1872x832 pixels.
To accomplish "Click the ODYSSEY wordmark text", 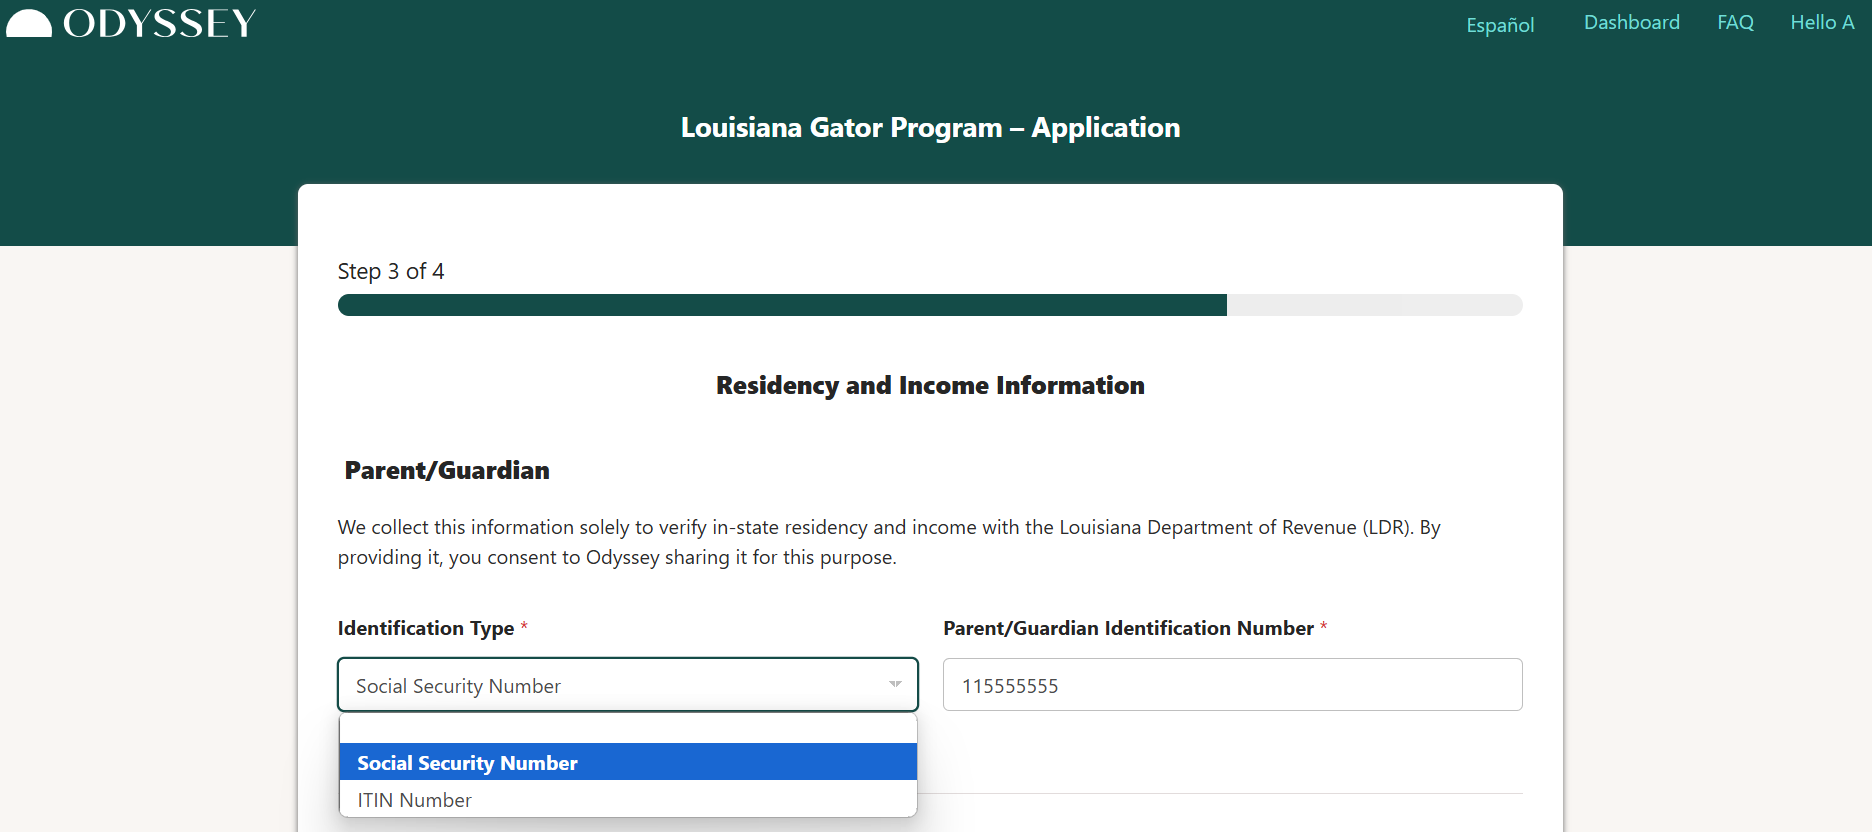I will pyautogui.click(x=160, y=24).
